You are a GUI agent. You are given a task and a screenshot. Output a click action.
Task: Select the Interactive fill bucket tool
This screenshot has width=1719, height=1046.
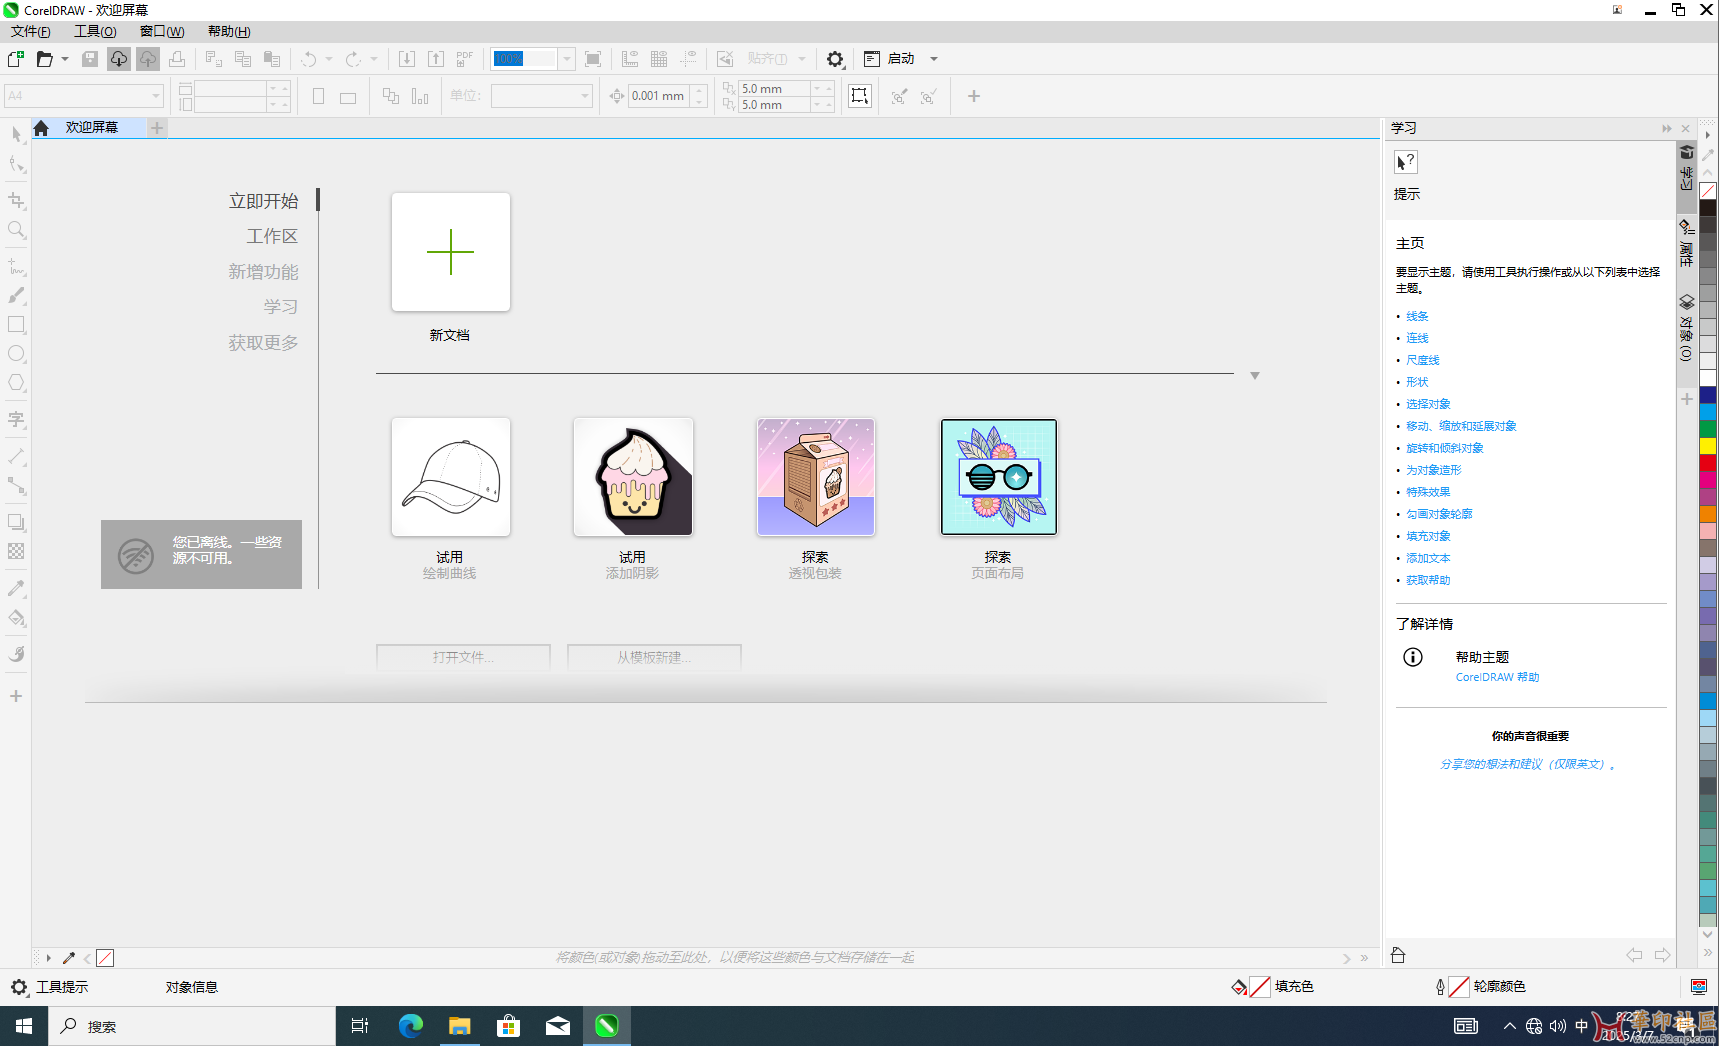point(16,618)
